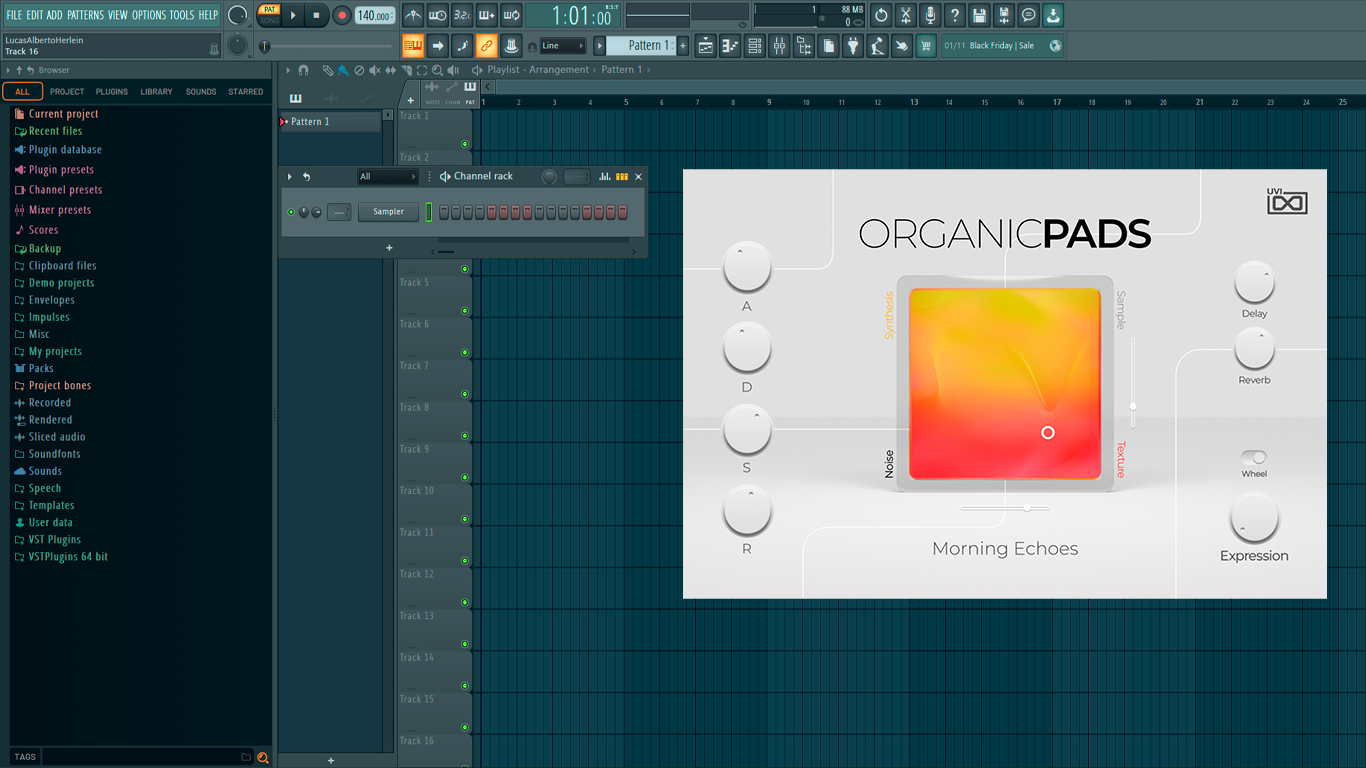Select Pattern 1 in the pattern picker
The width and height of the screenshot is (1366, 768).
(330, 122)
